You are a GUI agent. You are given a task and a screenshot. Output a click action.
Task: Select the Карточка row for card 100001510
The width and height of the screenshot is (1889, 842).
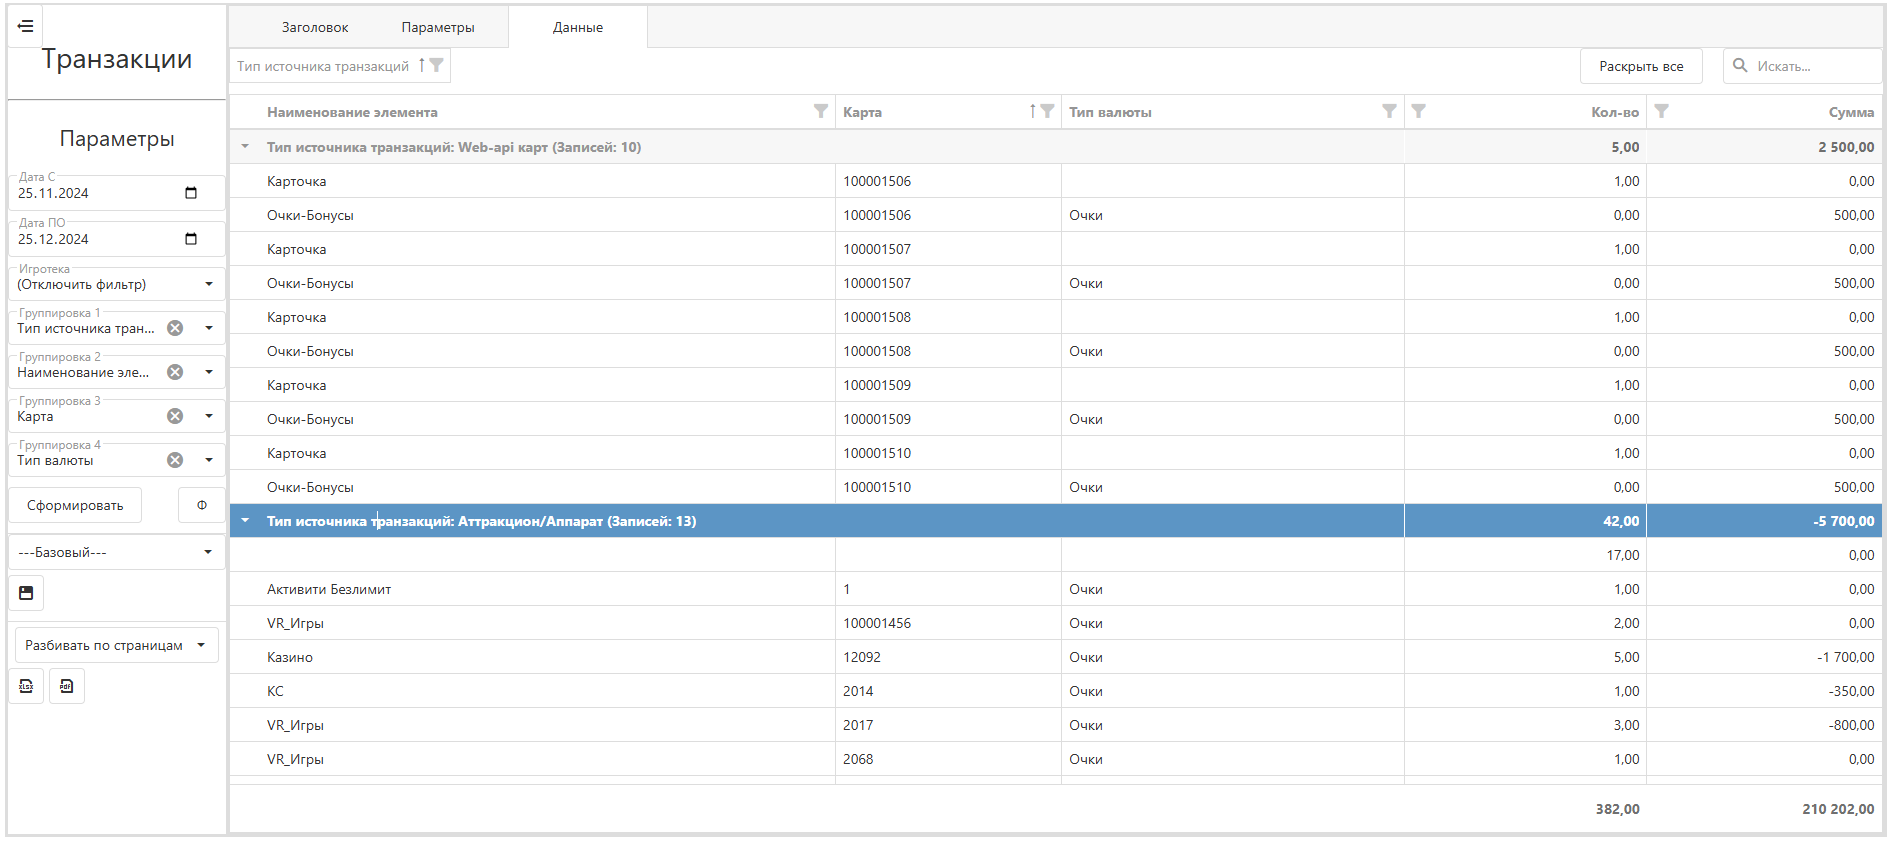tap(1056, 453)
